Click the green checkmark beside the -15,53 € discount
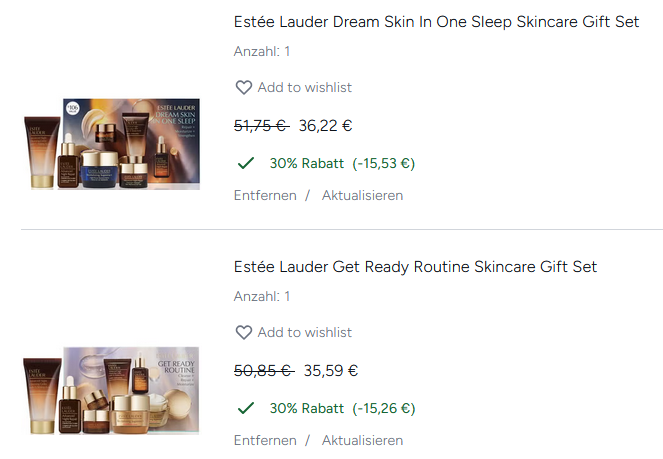663x459 pixels. (245, 163)
